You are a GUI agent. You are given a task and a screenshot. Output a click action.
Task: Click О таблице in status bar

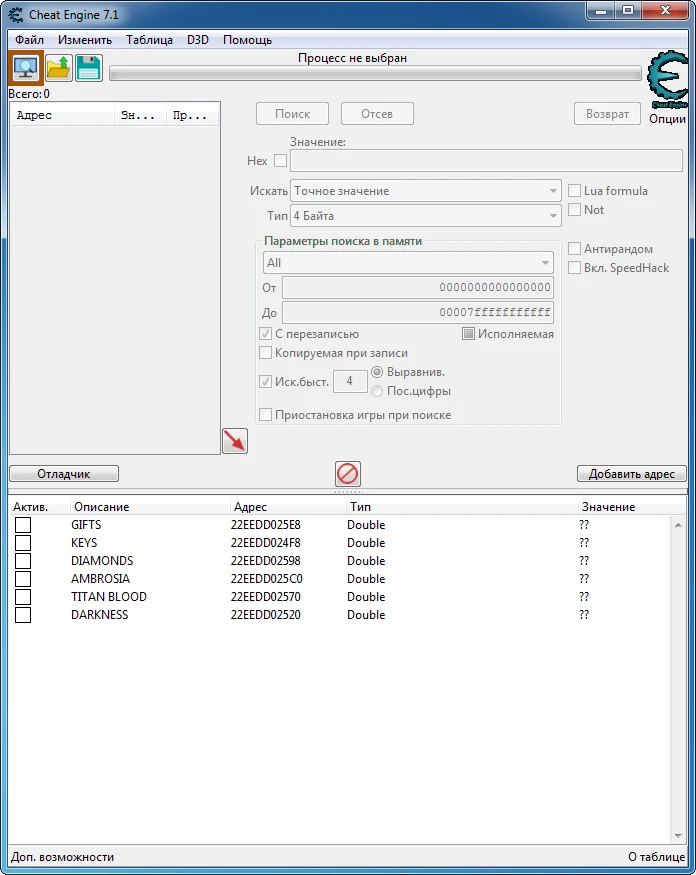[x=656, y=857]
